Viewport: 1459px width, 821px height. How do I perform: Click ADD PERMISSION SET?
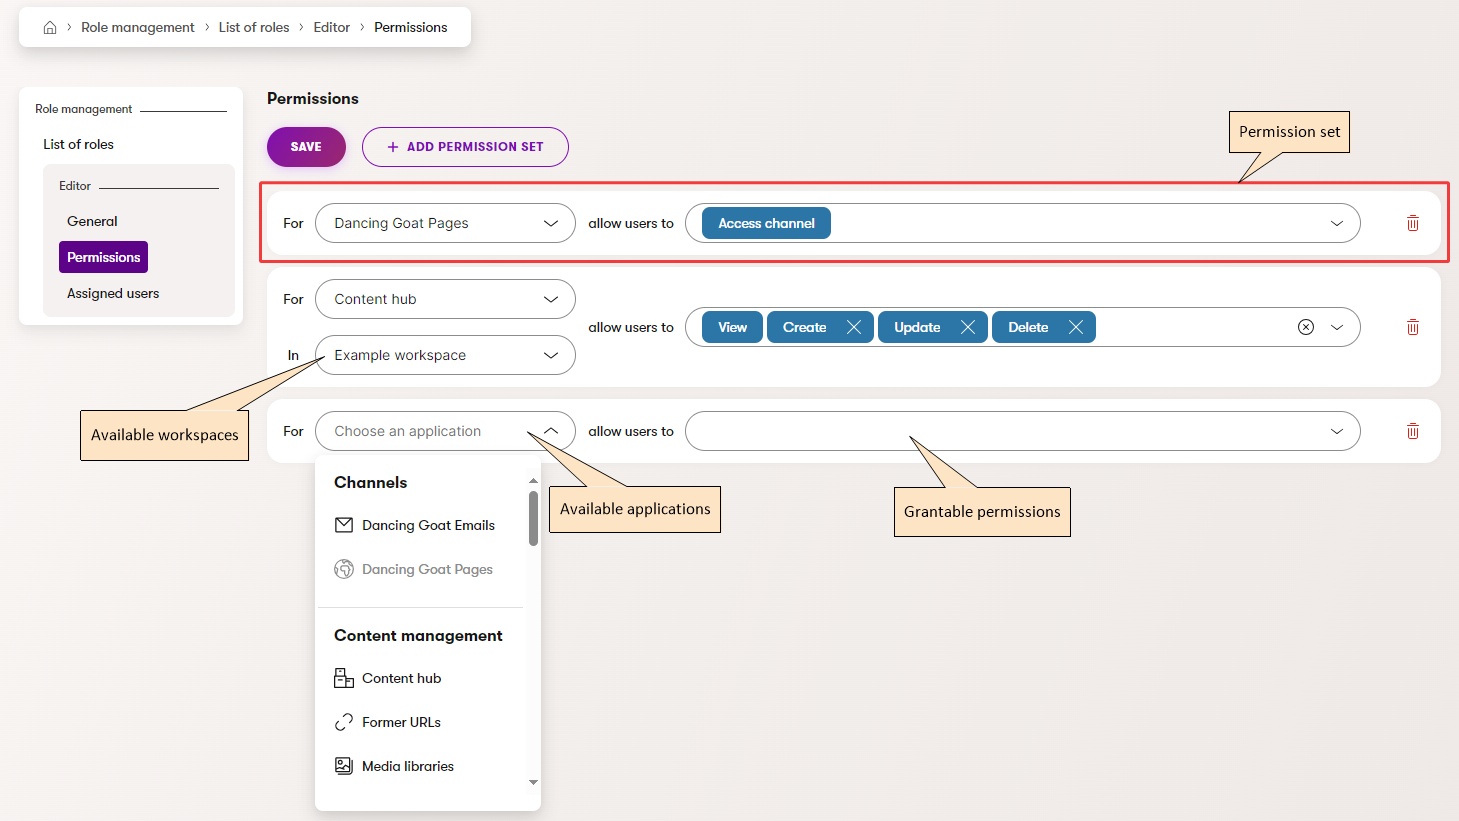pos(465,146)
